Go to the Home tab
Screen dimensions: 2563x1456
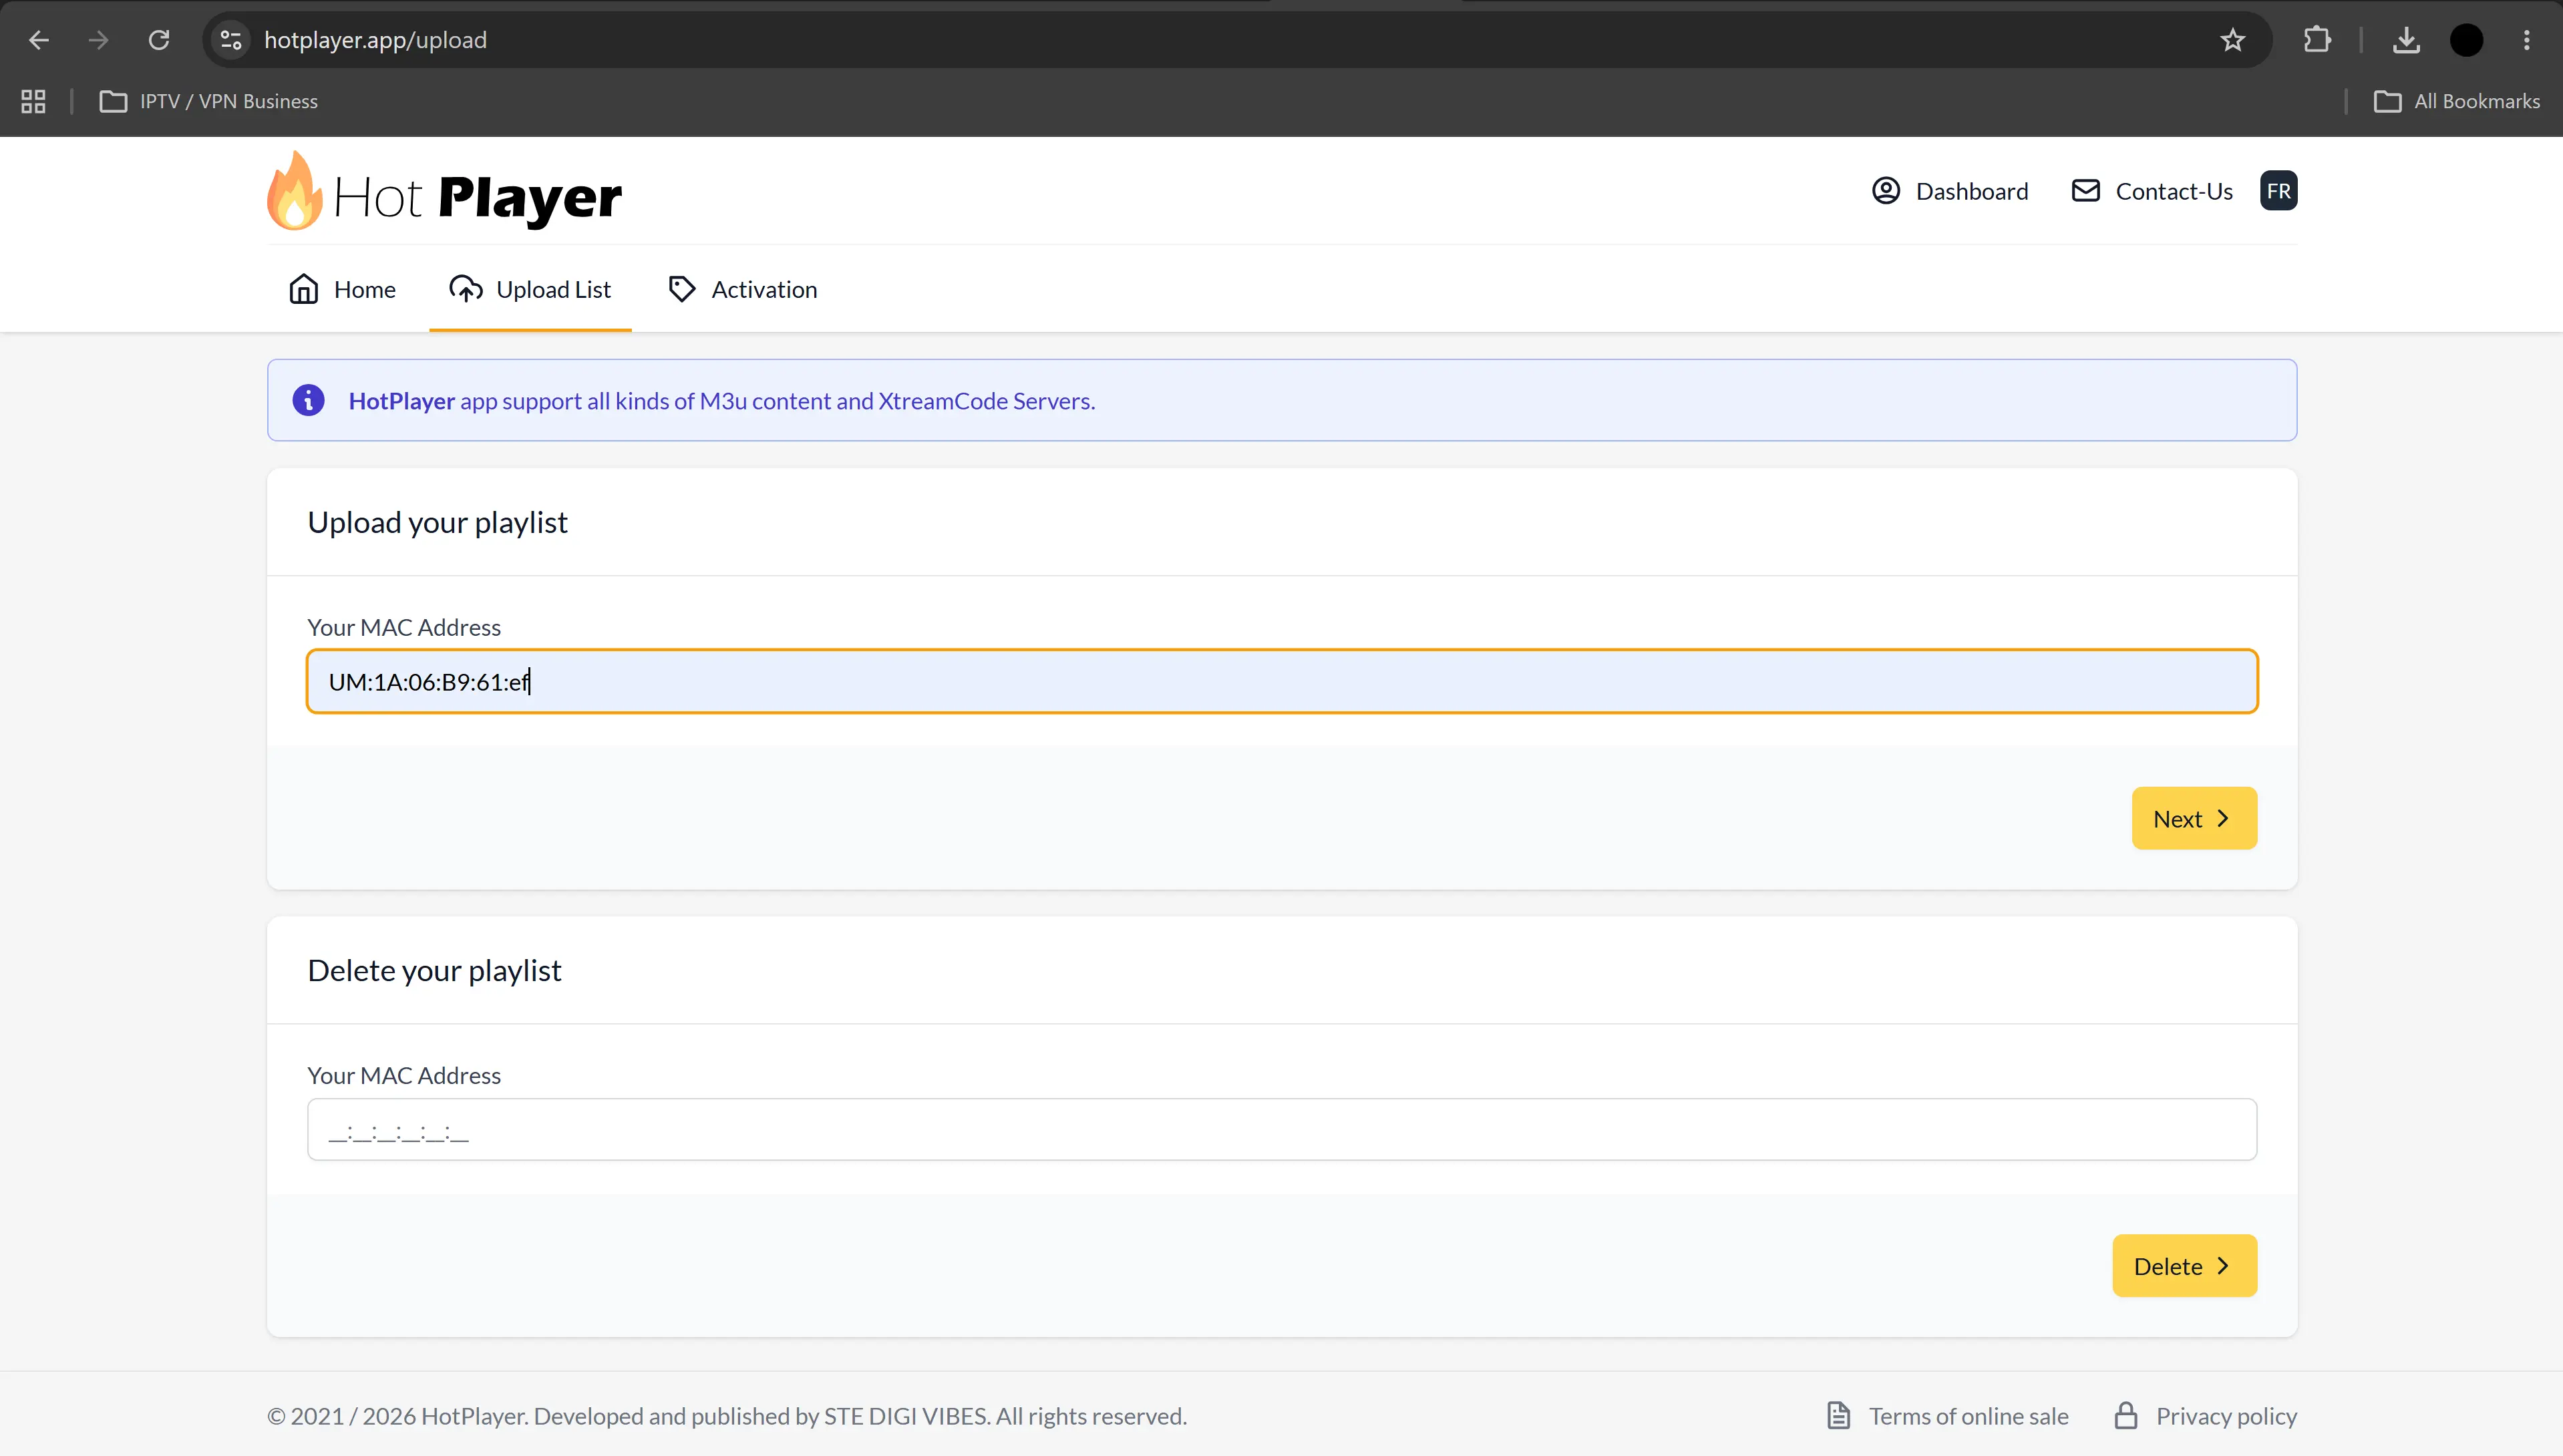tap(342, 289)
